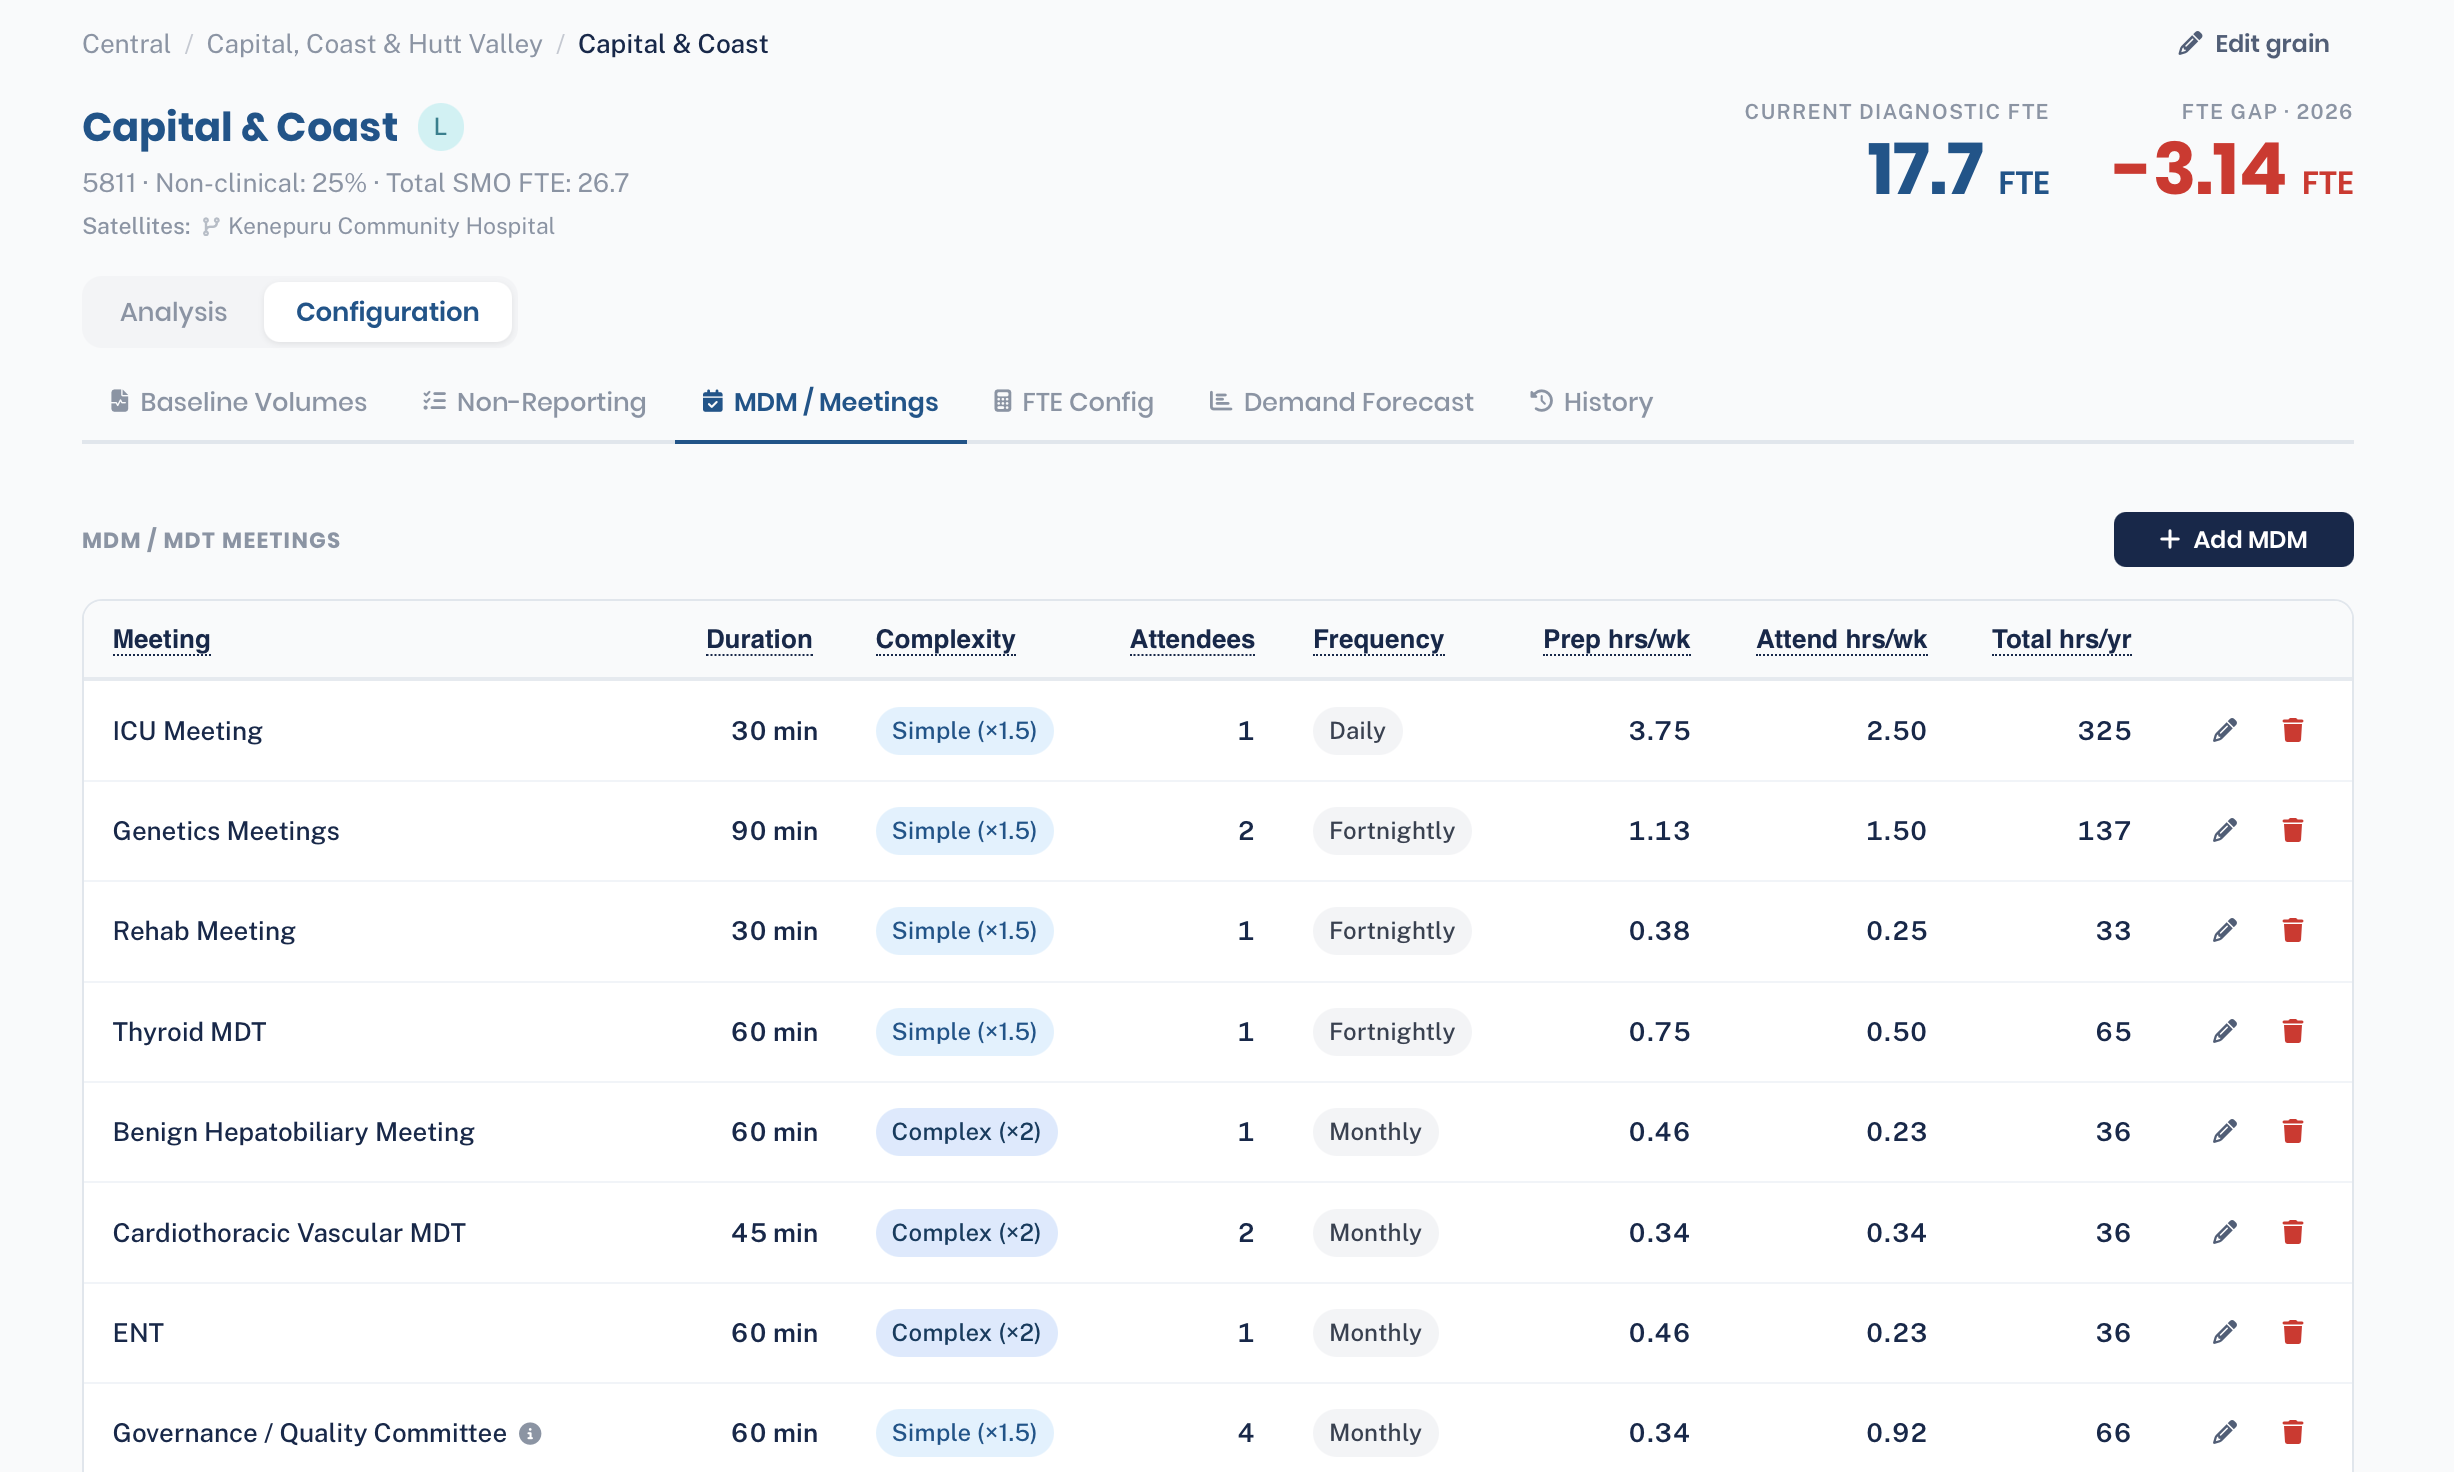Screen dimensions: 2454x1472
Task: Click Benign Hepatobiliary's Complex (×2) badge
Action: click(x=966, y=1132)
